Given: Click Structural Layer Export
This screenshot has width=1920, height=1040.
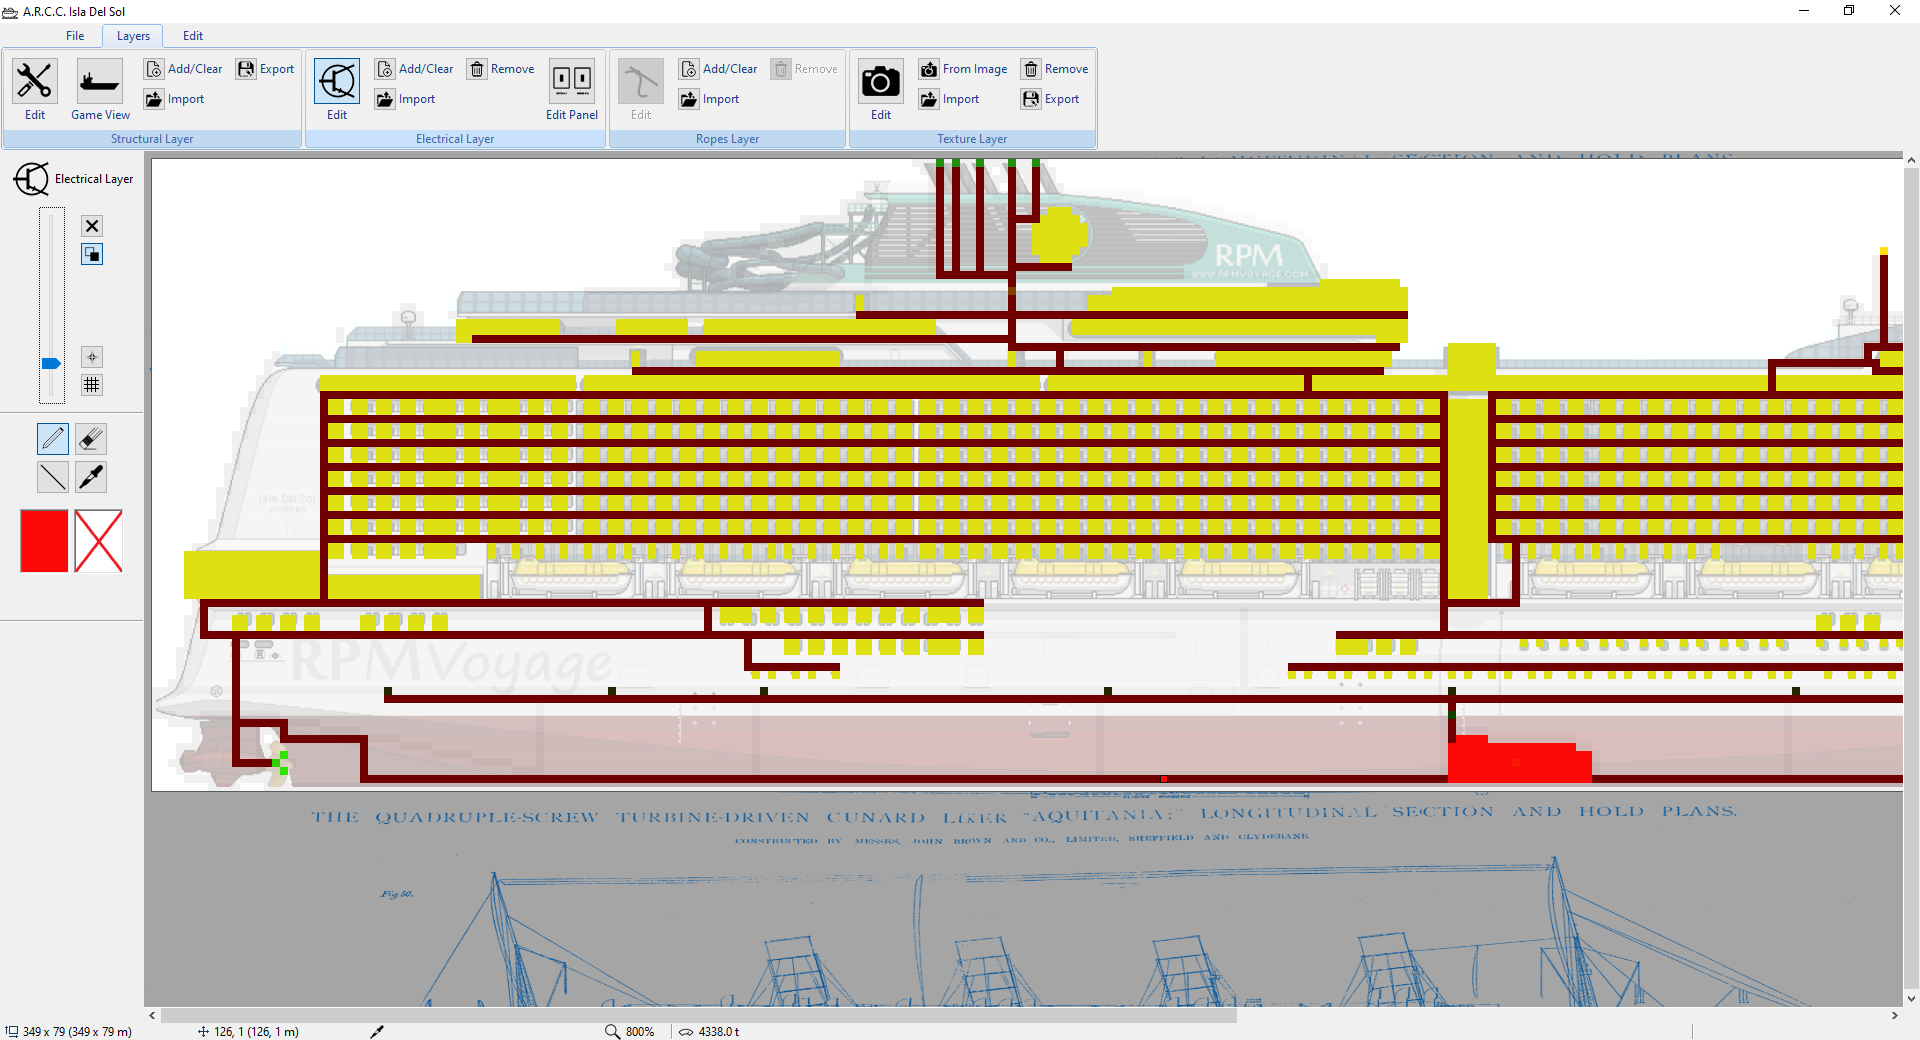Looking at the screenshot, I should (266, 69).
